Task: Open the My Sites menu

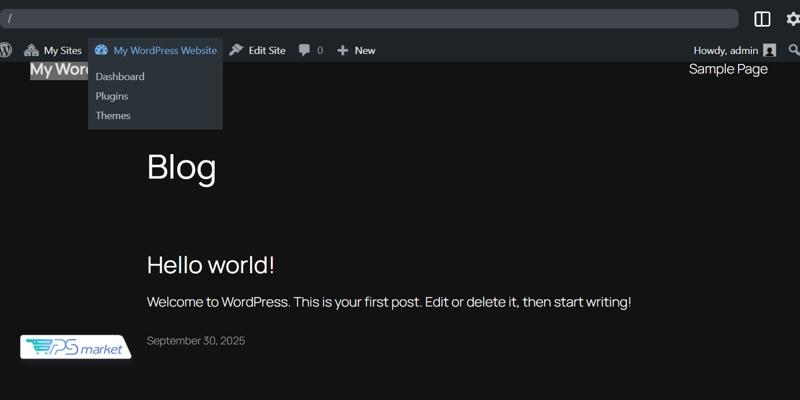Action: tap(53, 50)
